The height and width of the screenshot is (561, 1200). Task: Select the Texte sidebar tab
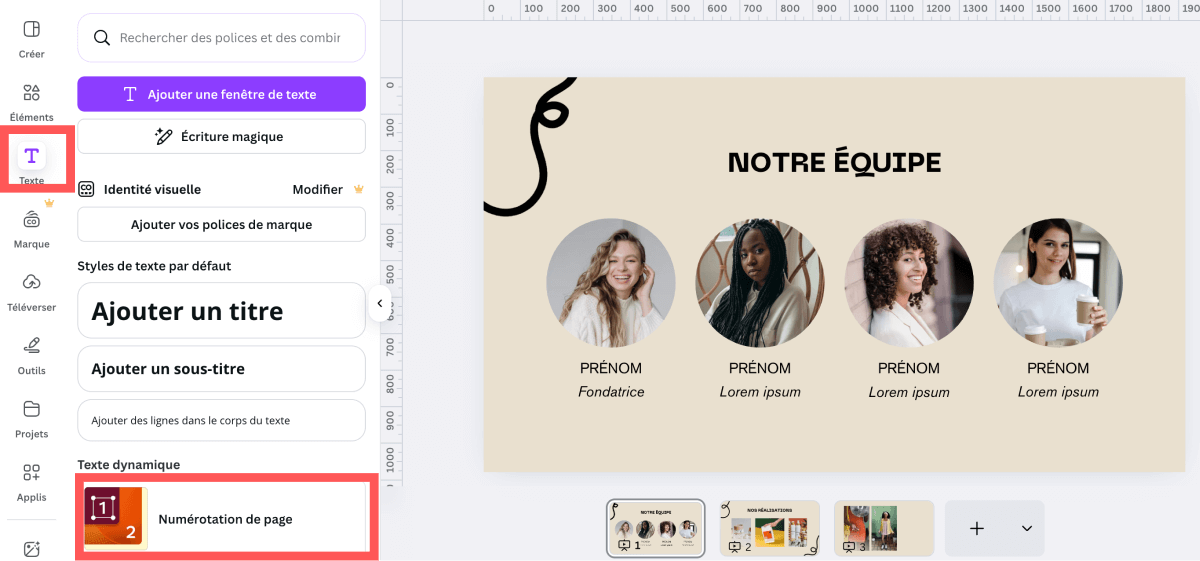pos(32,164)
